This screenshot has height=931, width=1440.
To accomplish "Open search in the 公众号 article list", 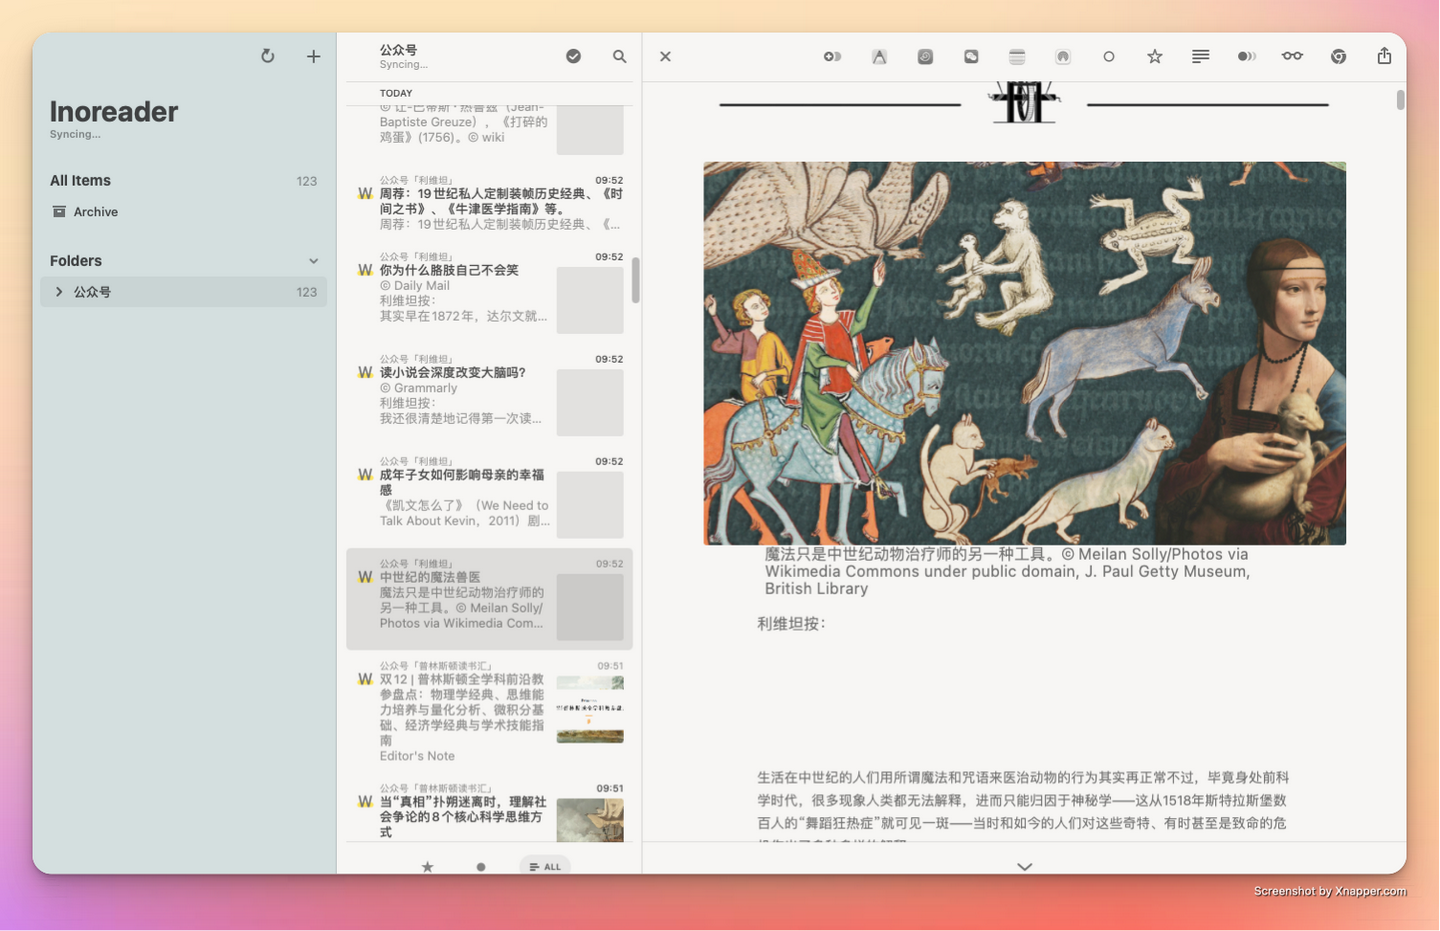I will 619,57.
